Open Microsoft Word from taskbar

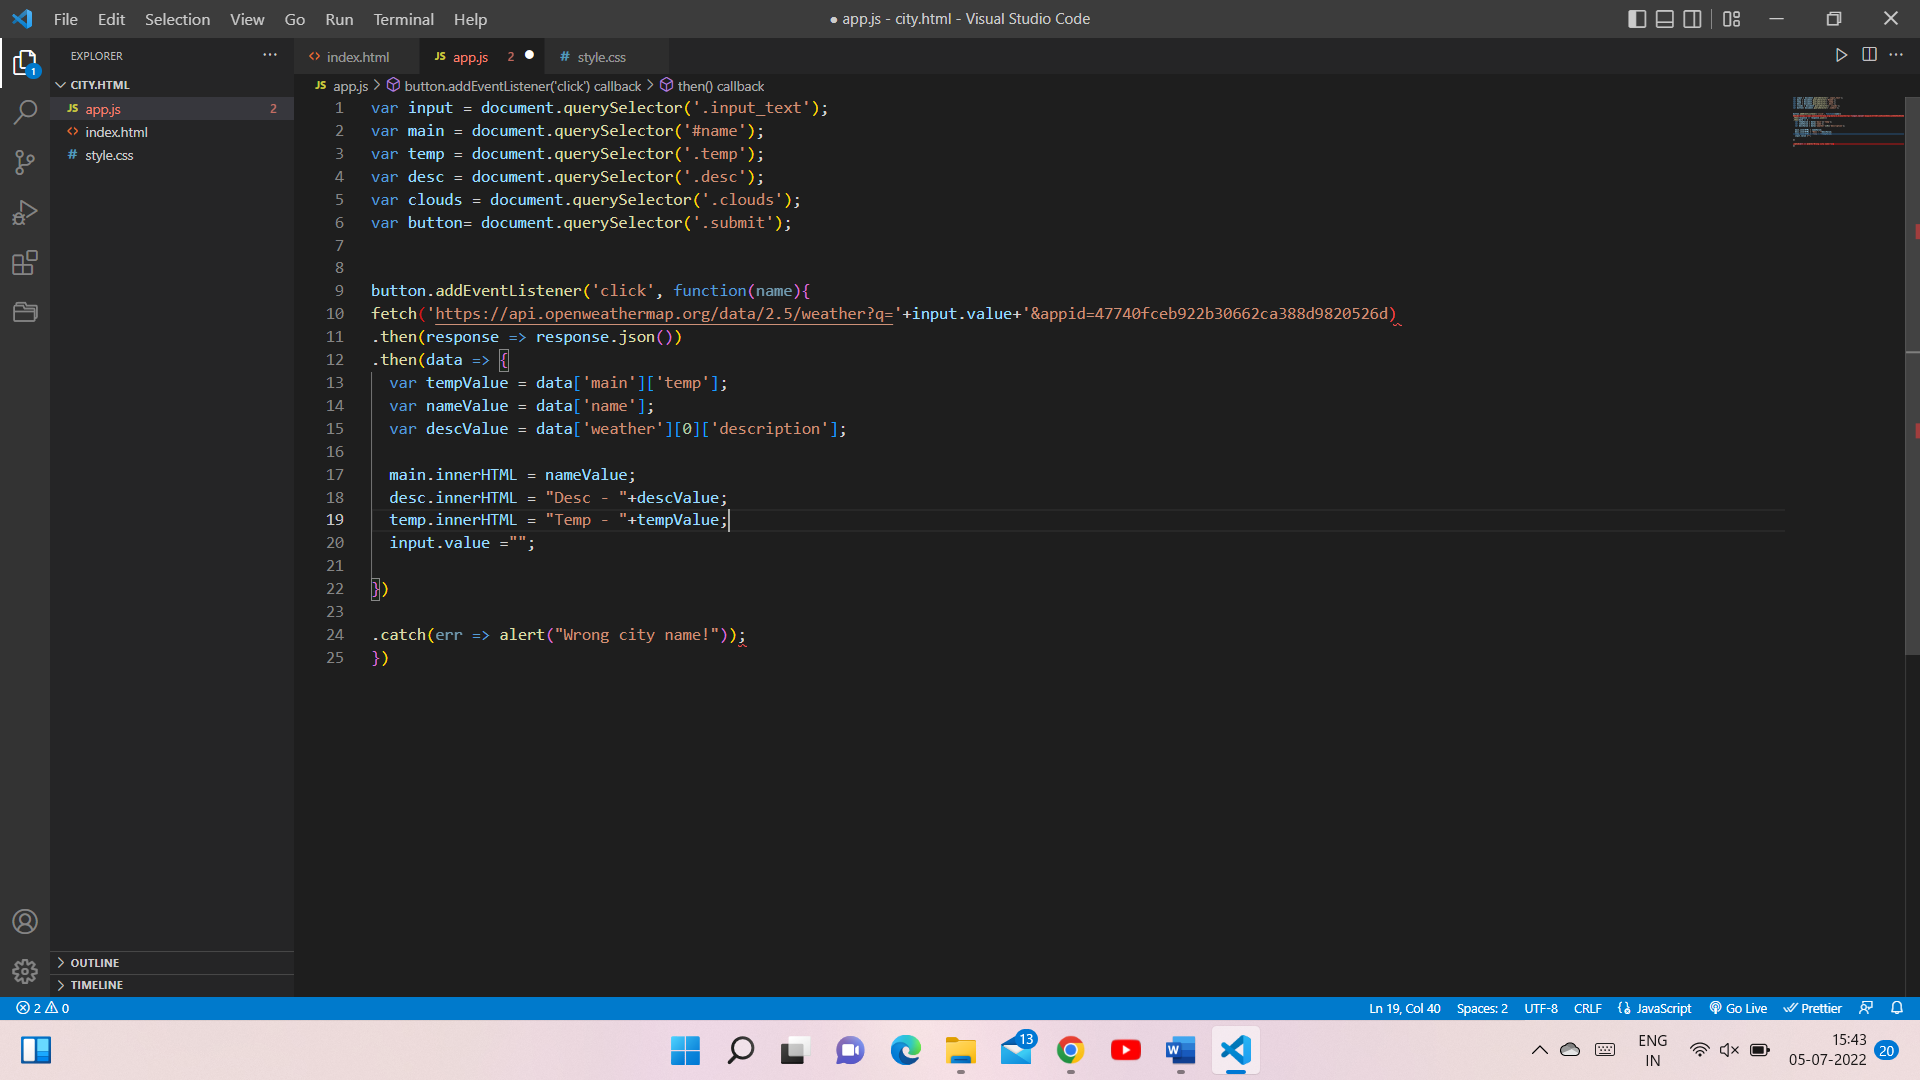[x=1180, y=1050]
